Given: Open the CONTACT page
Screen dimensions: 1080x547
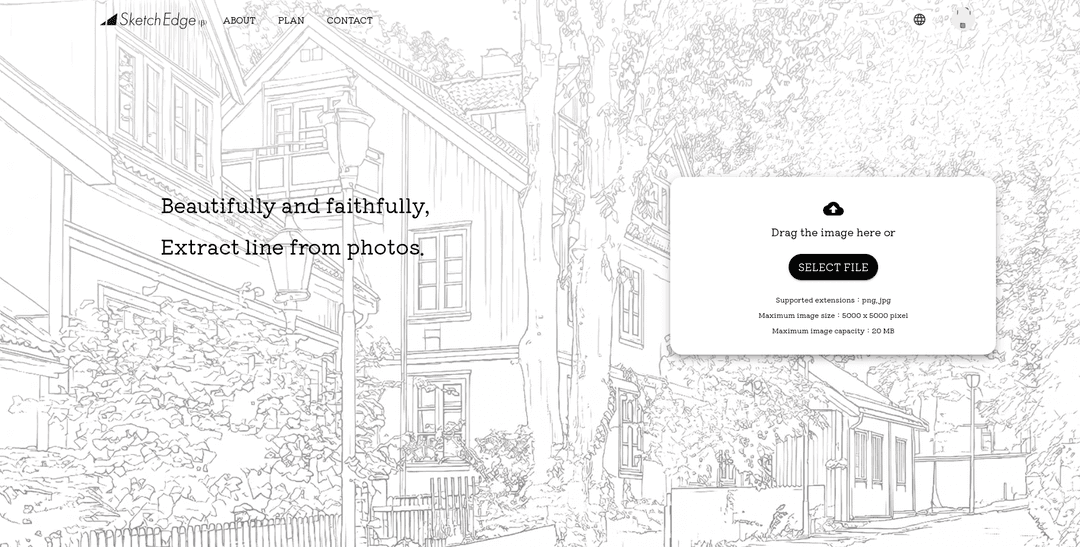Looking at the screenshot, I should click(349, 21).
